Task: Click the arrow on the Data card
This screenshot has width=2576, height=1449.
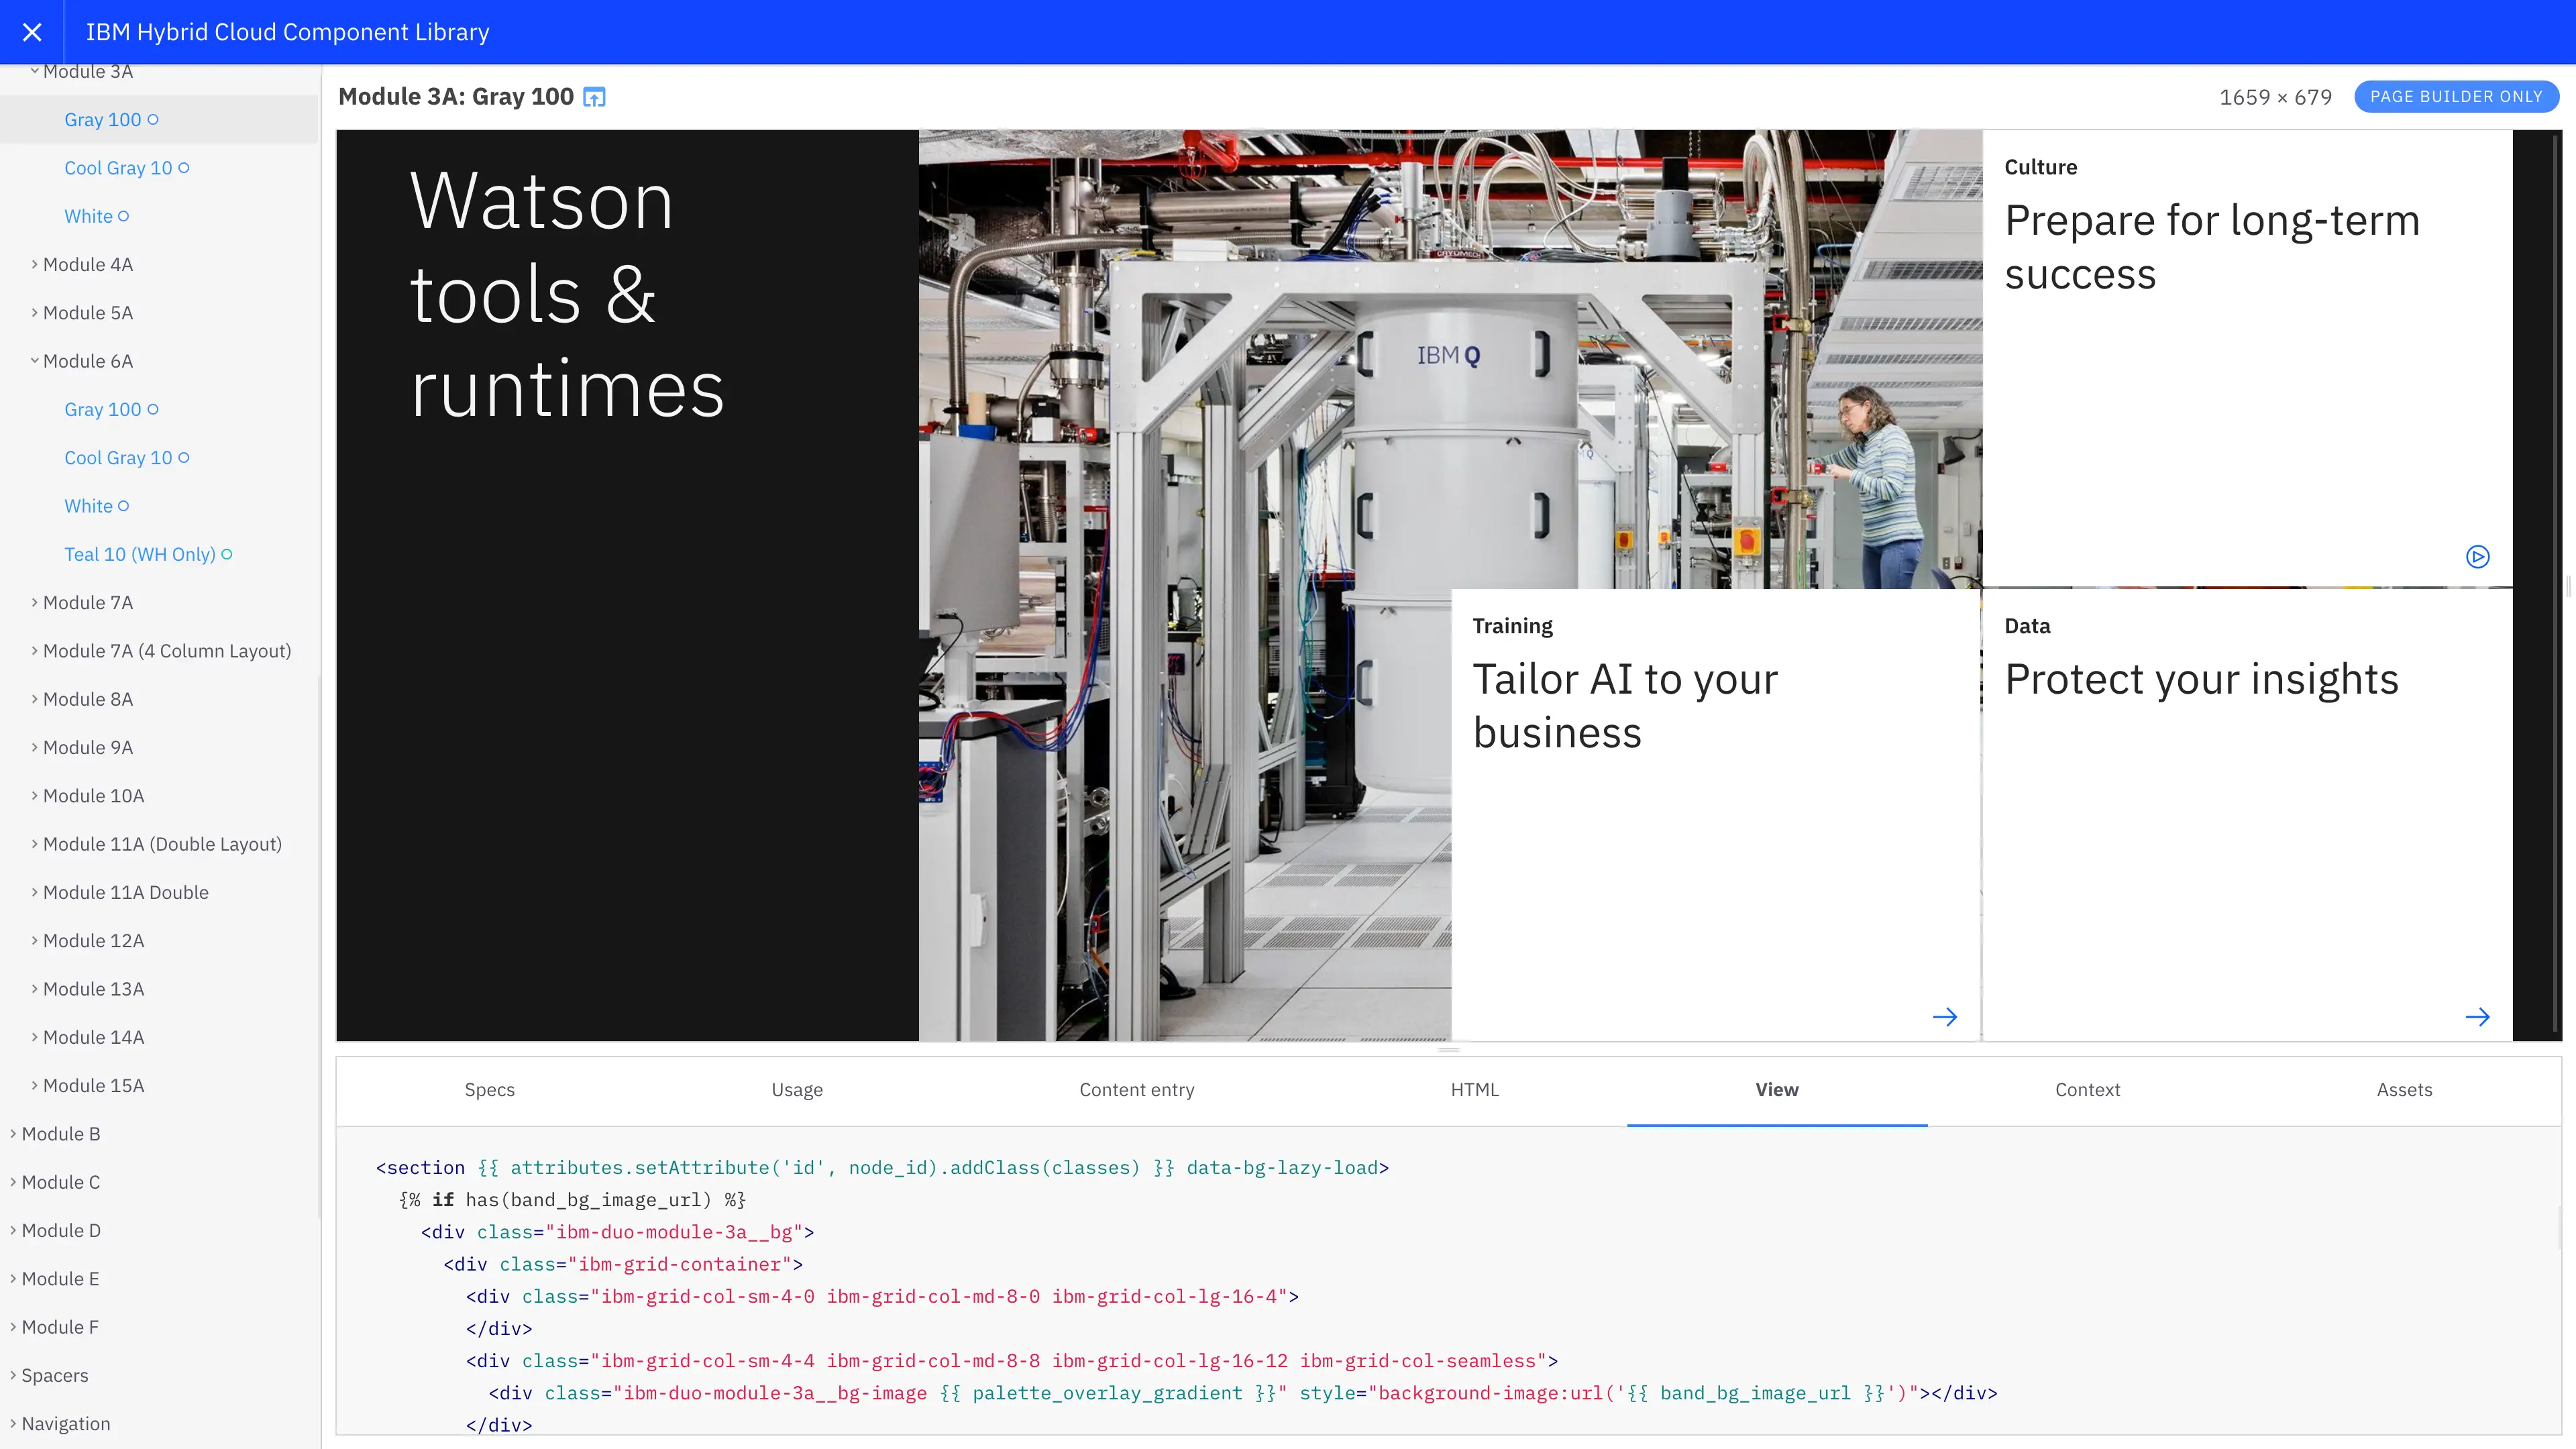Action: (x=2478, y=1016)
